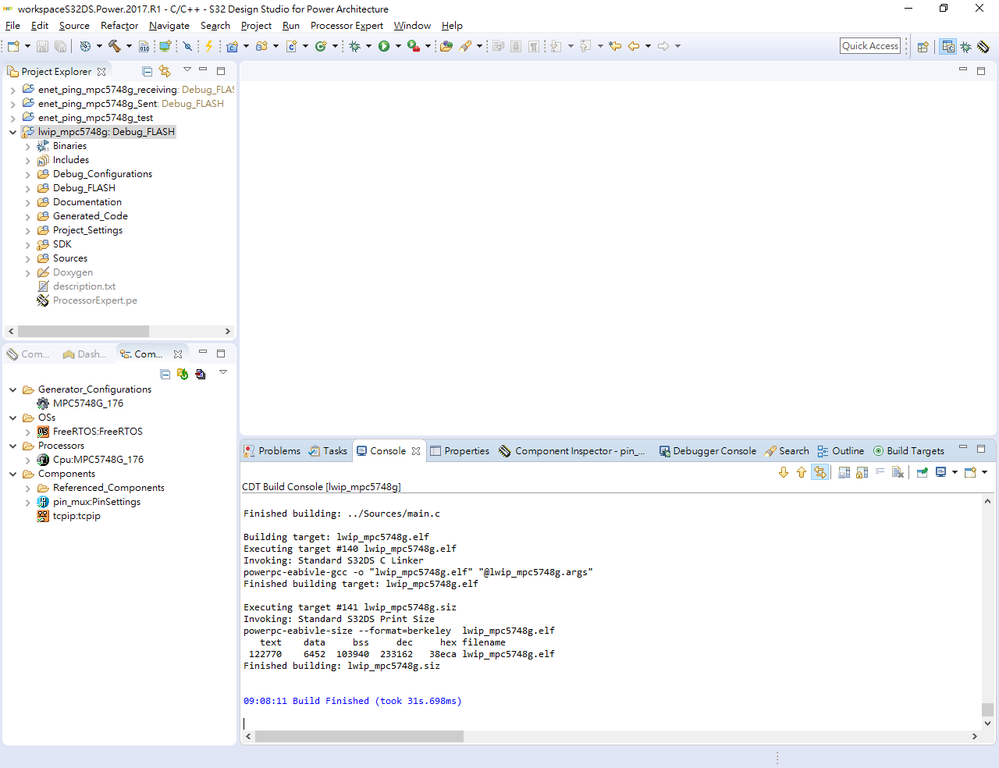
Task: Click the Quick Access search field
Action: [870, 46]
